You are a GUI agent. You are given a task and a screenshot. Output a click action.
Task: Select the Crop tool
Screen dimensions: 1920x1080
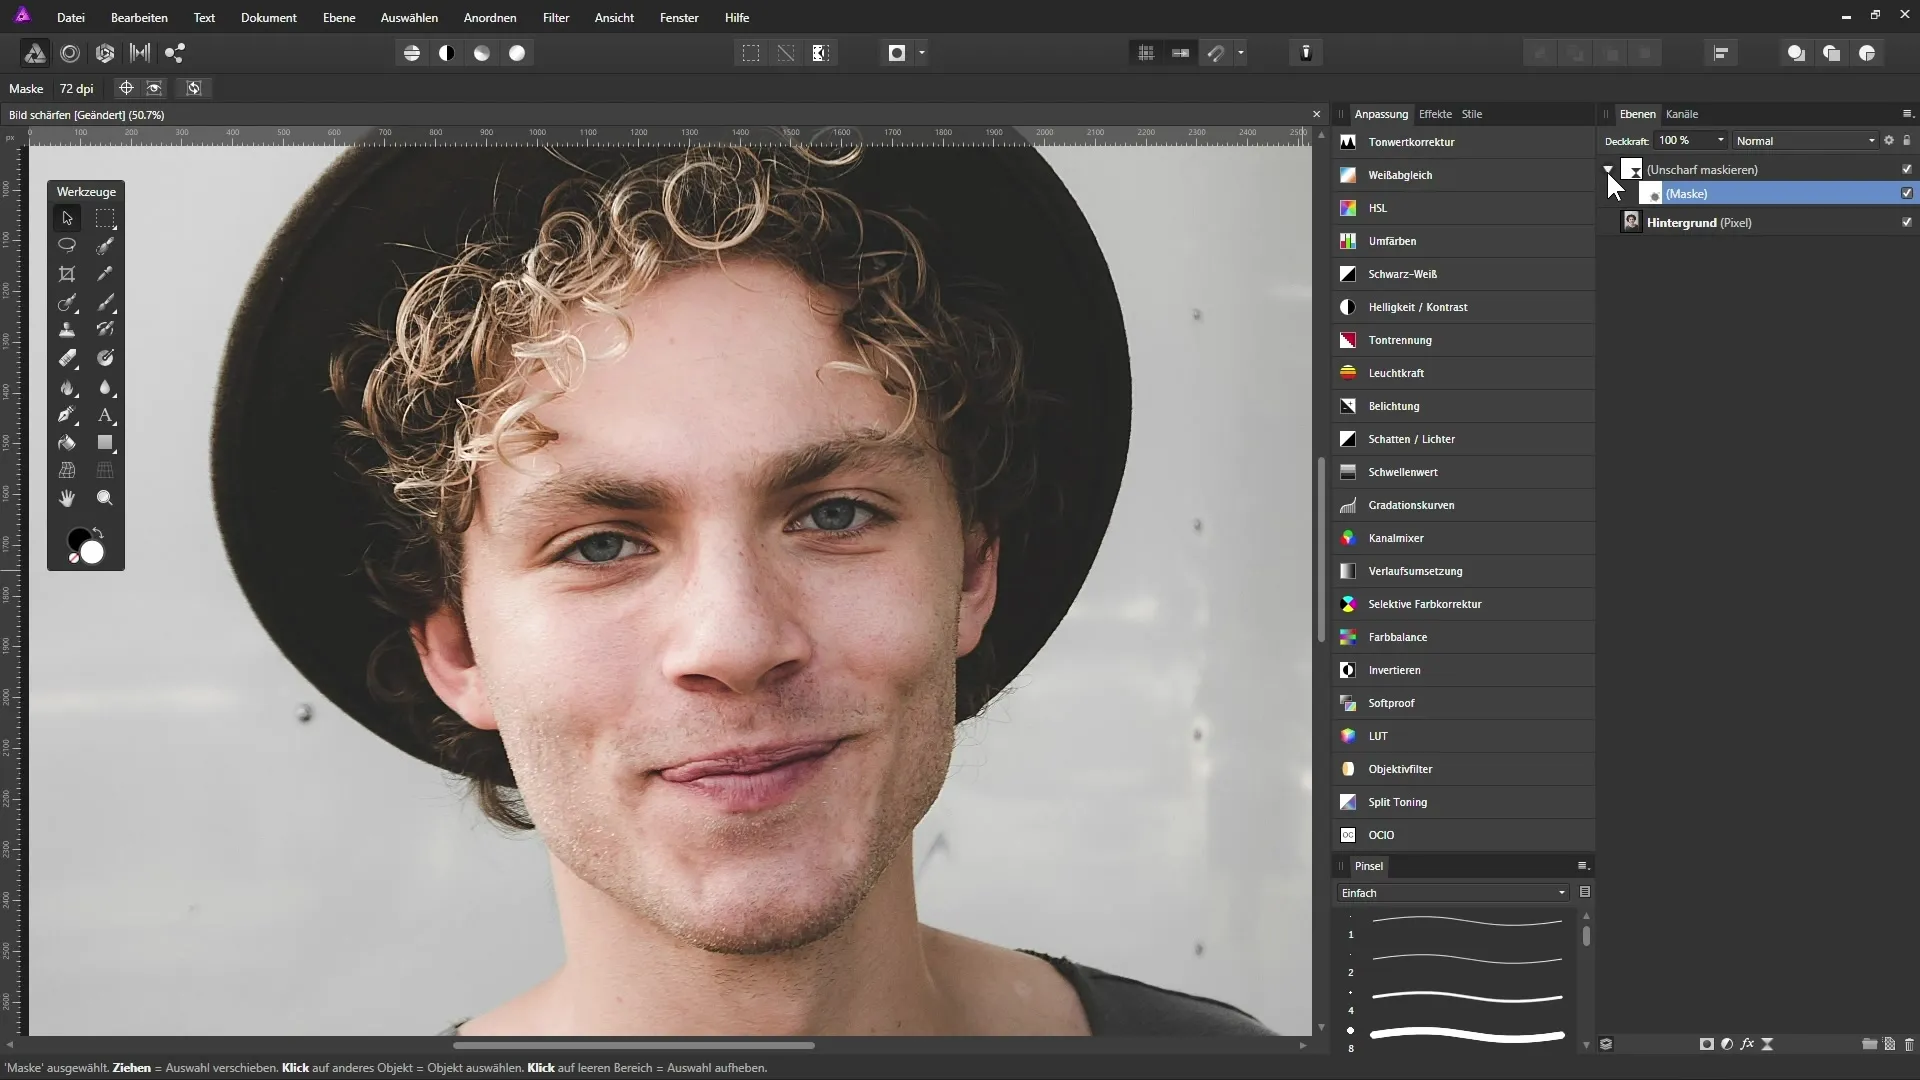(x=67, y=274)
